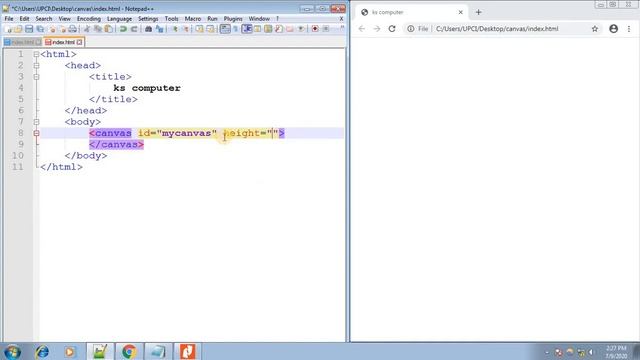Click Chrome back navigation arrow

point(362,29)
